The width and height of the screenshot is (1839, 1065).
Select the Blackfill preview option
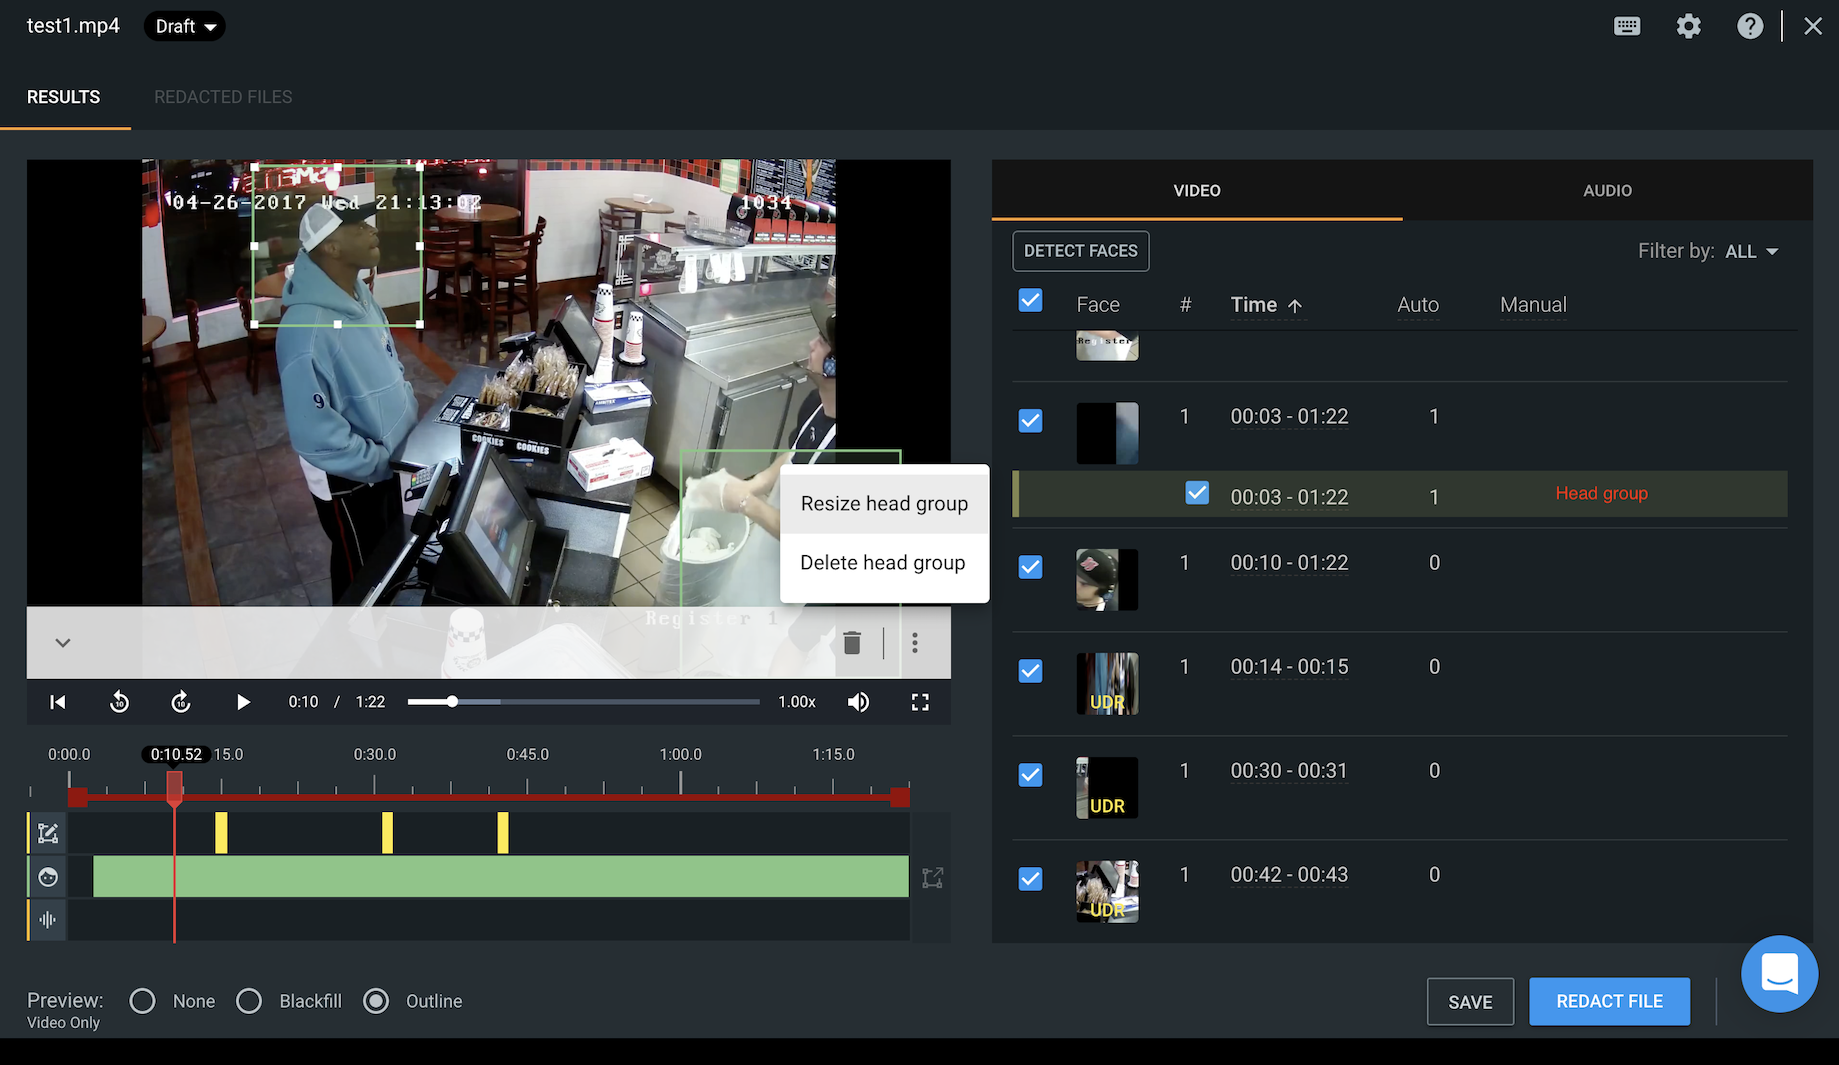tap(249, 1001)
